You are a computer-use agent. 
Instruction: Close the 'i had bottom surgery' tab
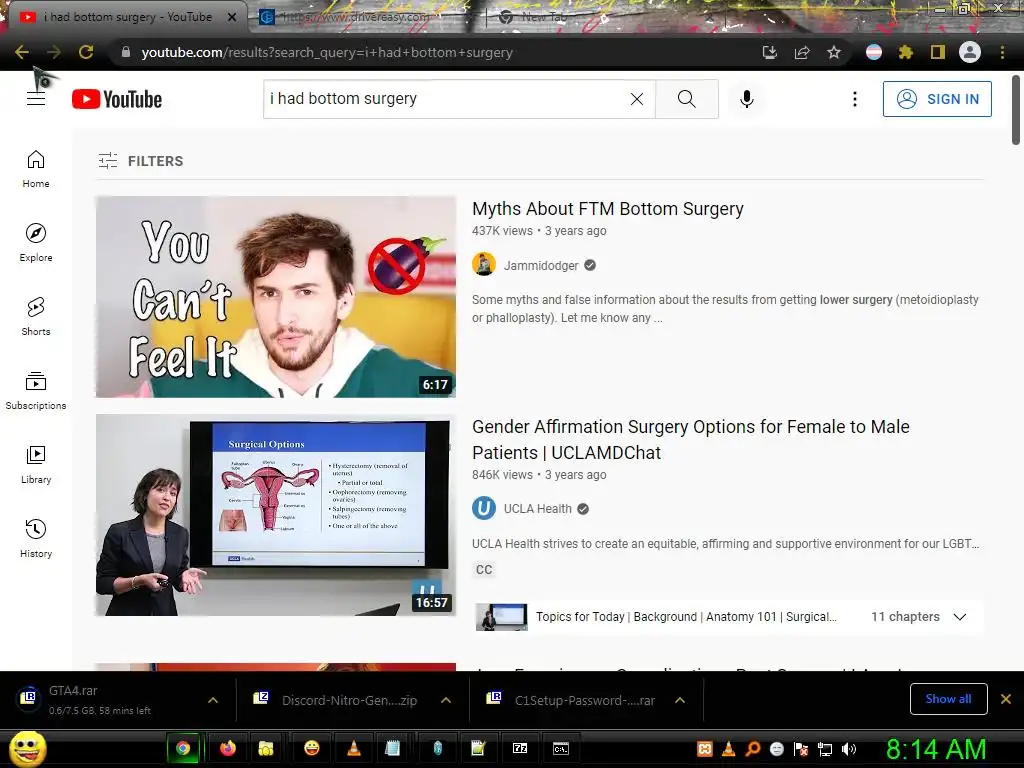231,17
